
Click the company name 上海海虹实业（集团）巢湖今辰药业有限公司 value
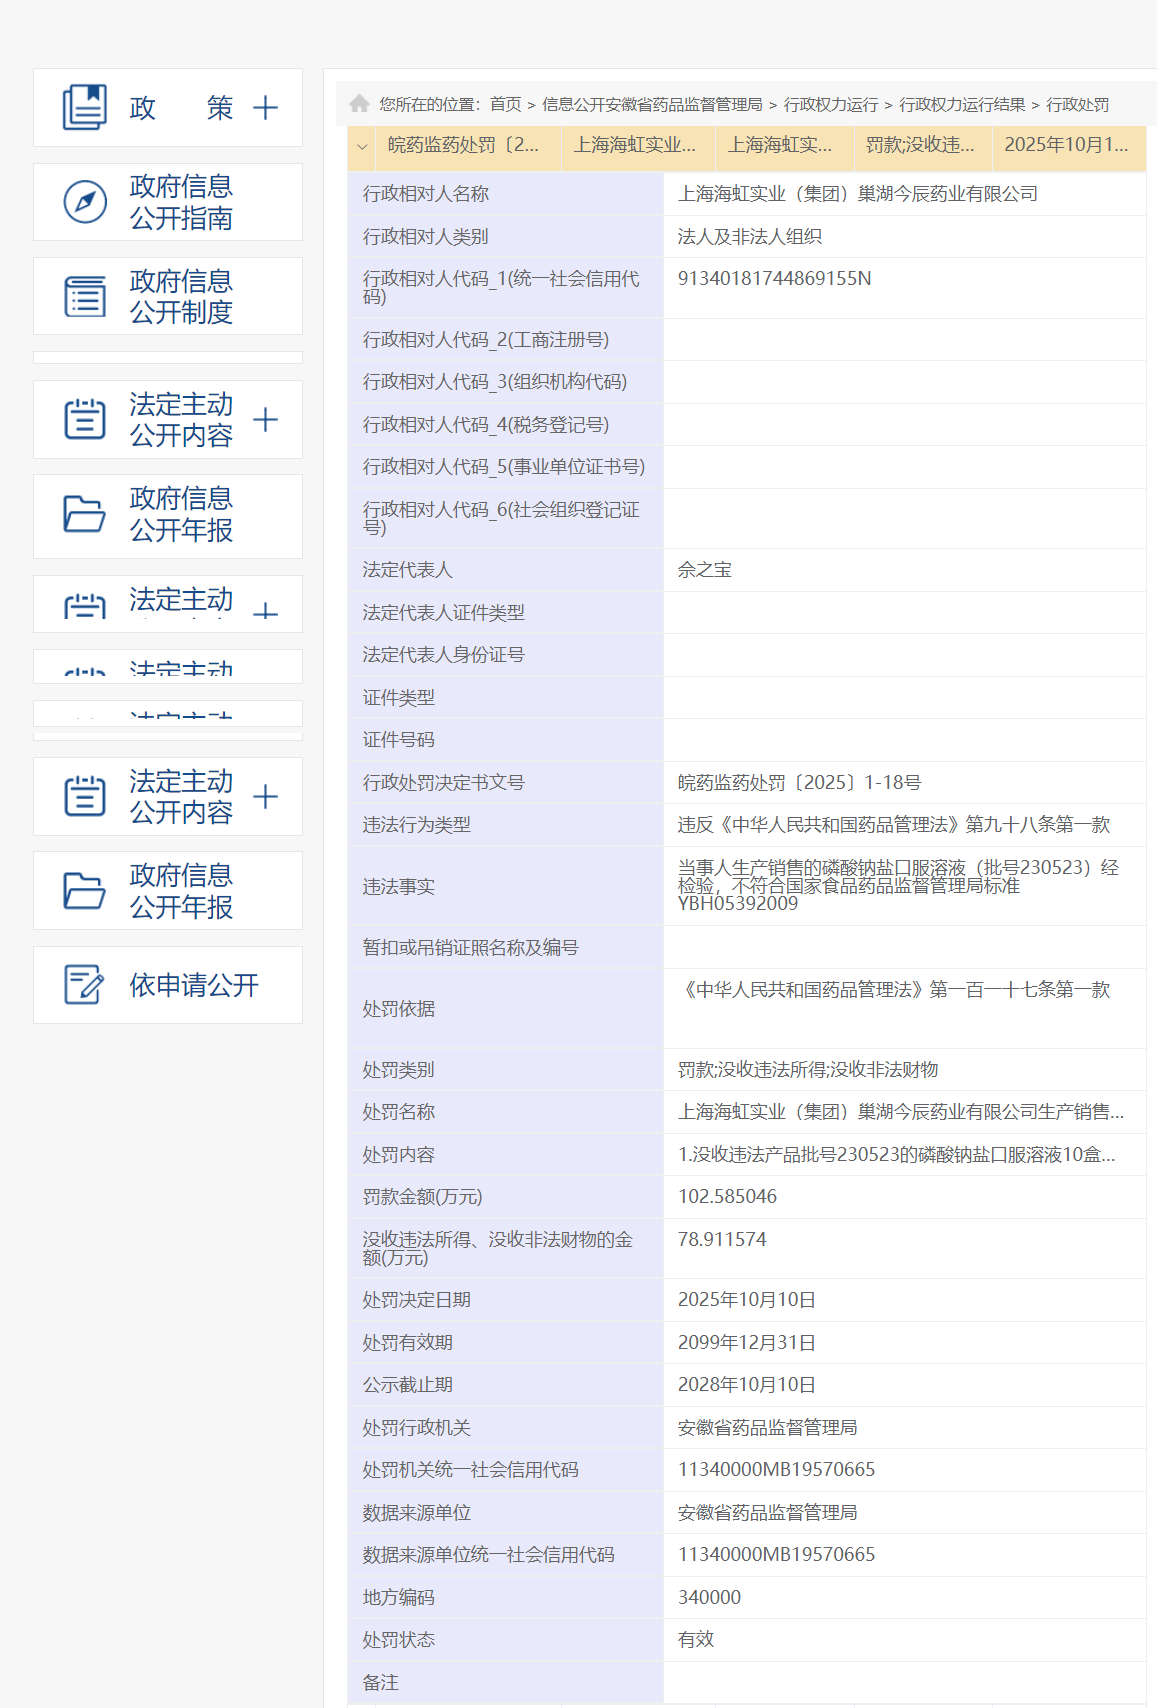click(858, 194)
